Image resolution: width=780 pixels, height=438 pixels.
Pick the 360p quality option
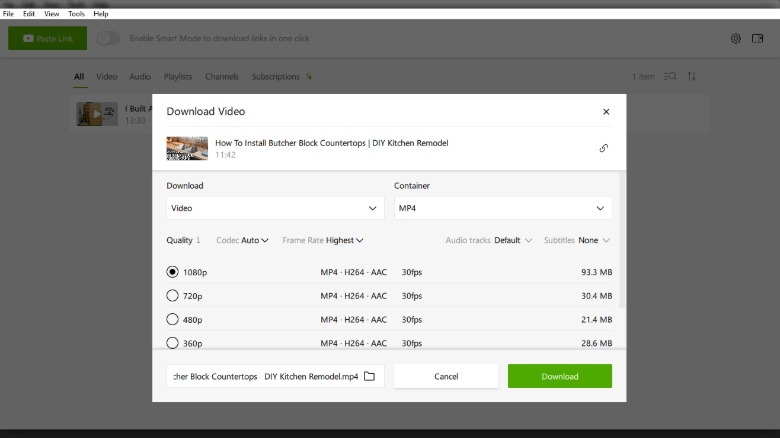point(173,343)
